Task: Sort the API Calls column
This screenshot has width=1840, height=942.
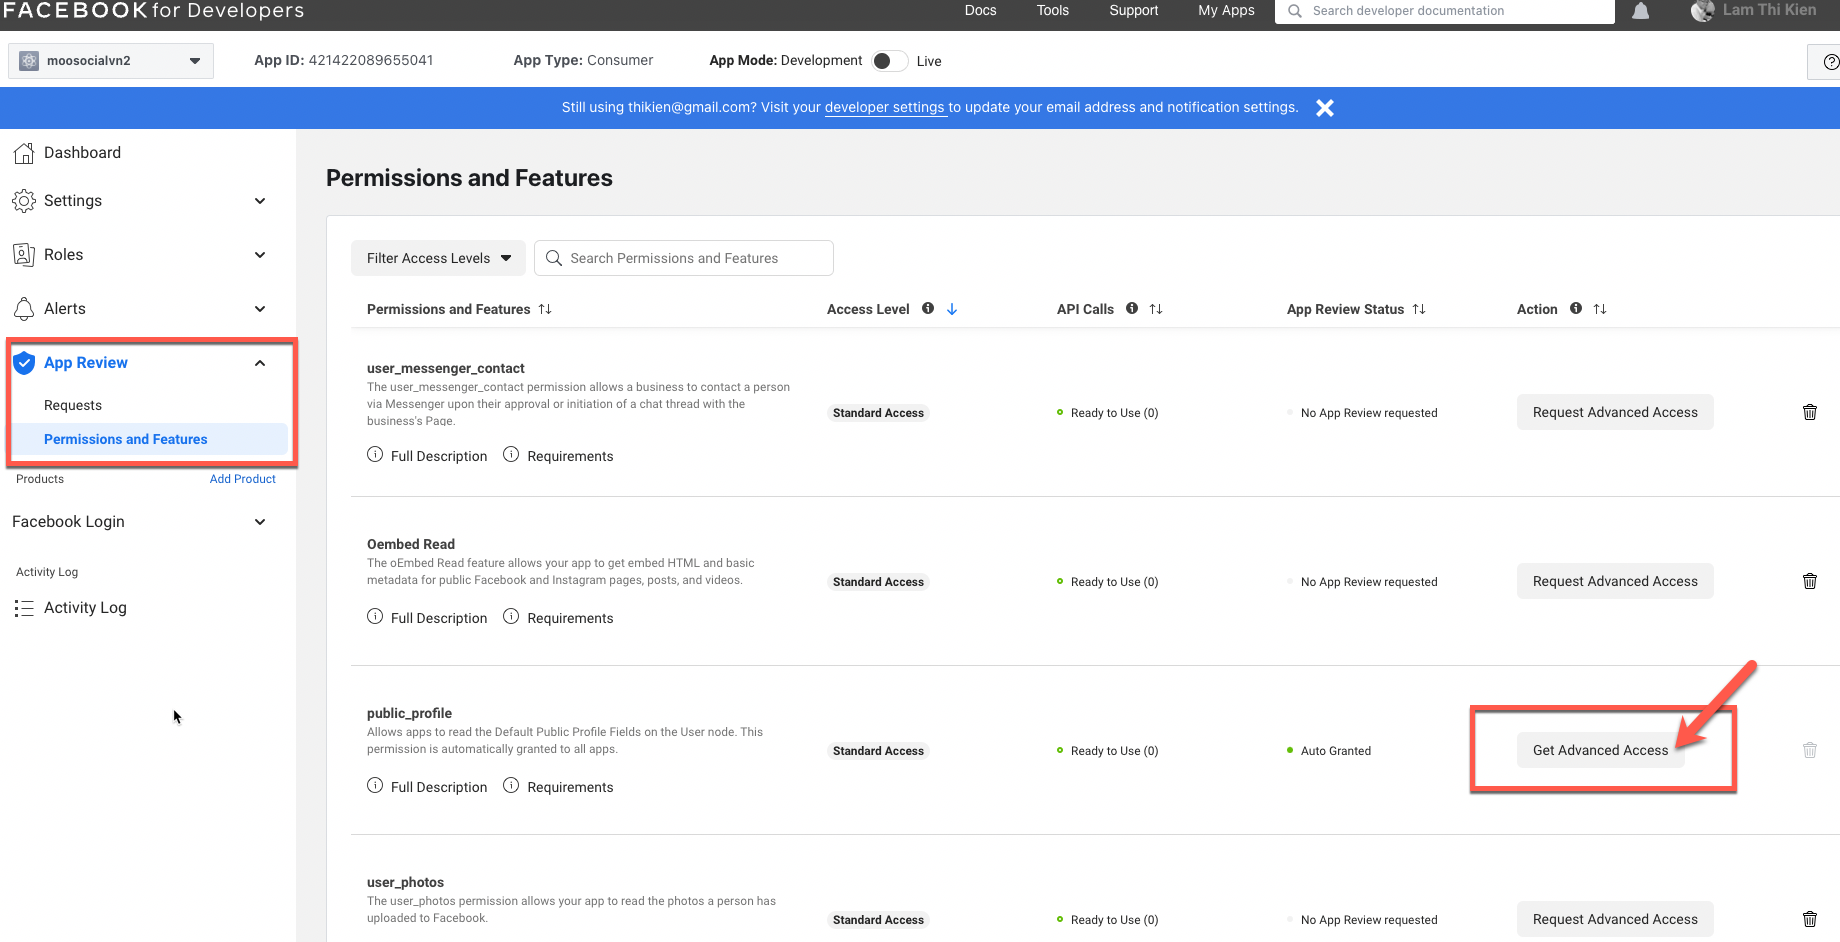Action: [1156, 309]
